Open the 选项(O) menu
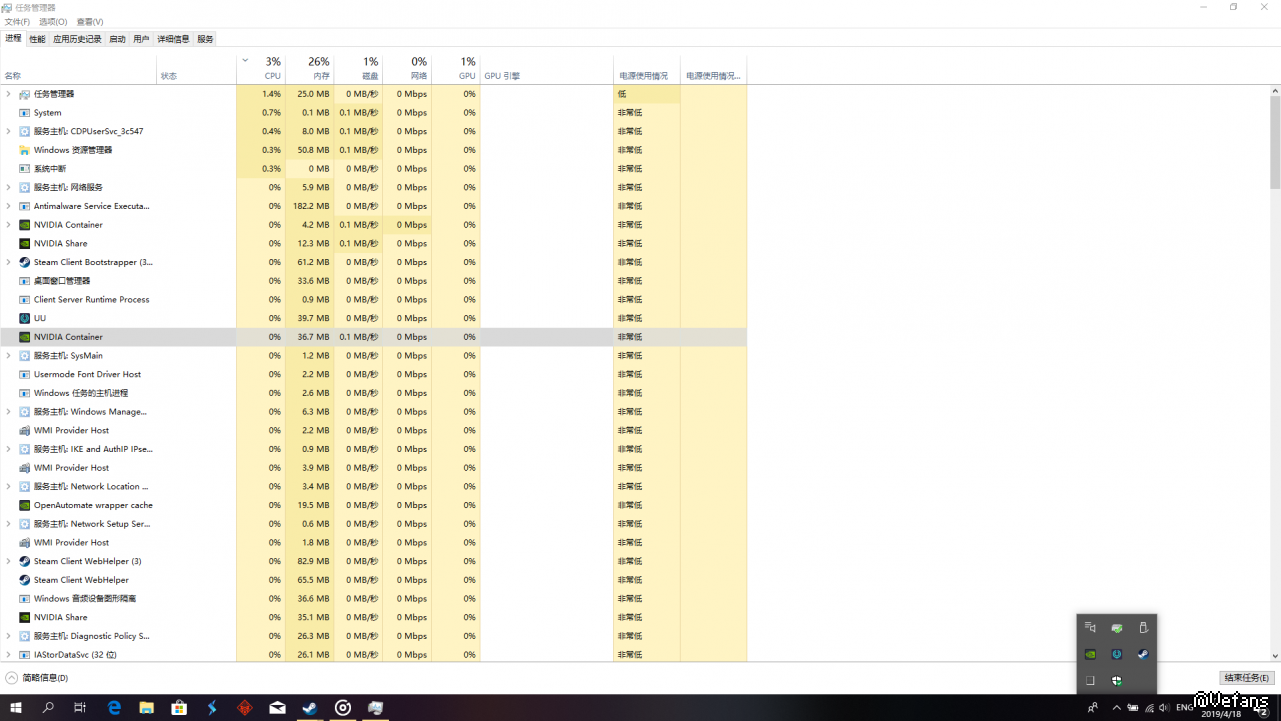 click(53, 22)
